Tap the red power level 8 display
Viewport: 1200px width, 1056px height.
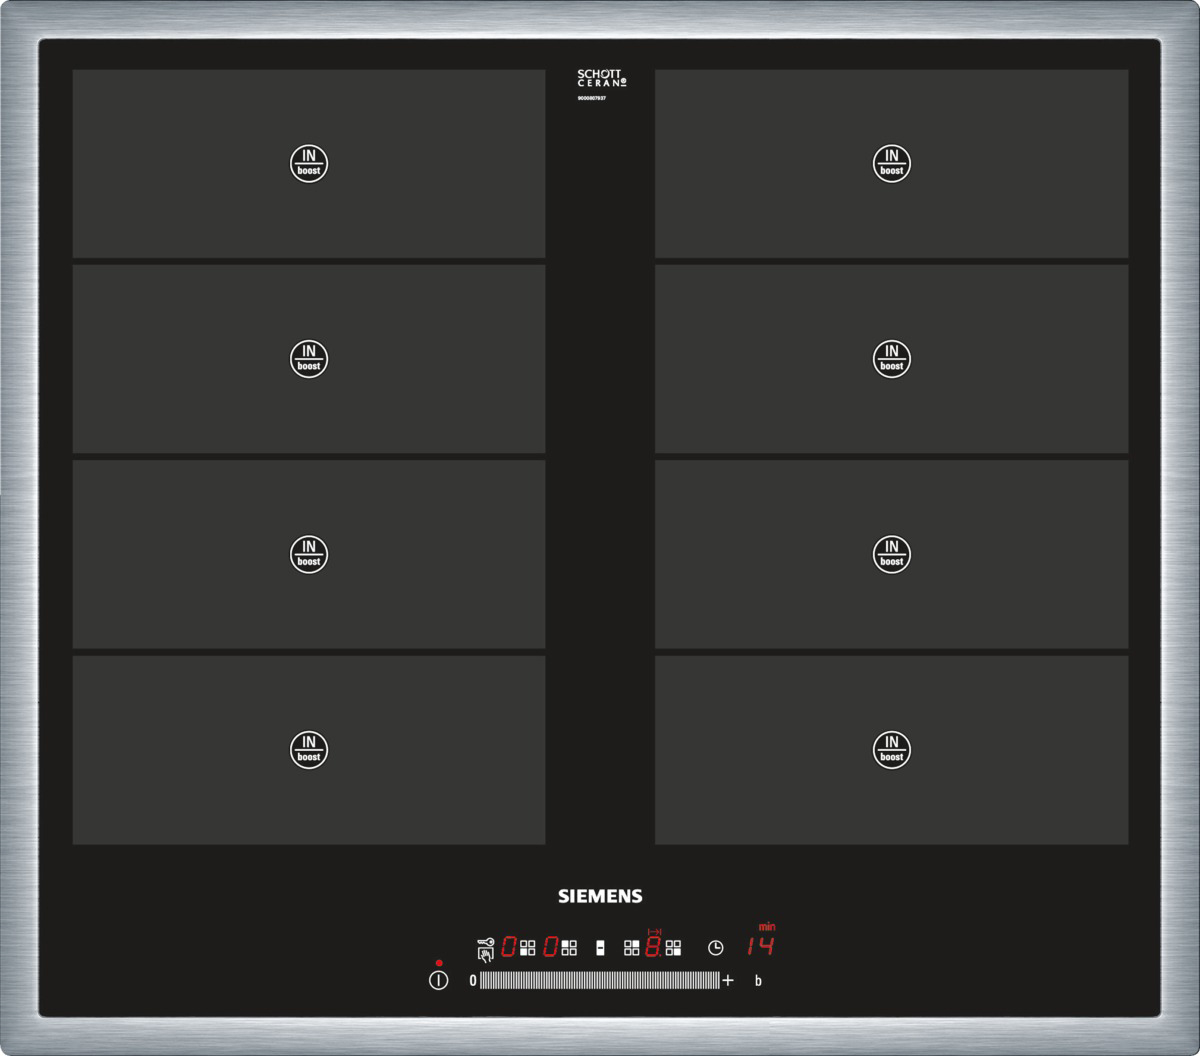[653, 947]
